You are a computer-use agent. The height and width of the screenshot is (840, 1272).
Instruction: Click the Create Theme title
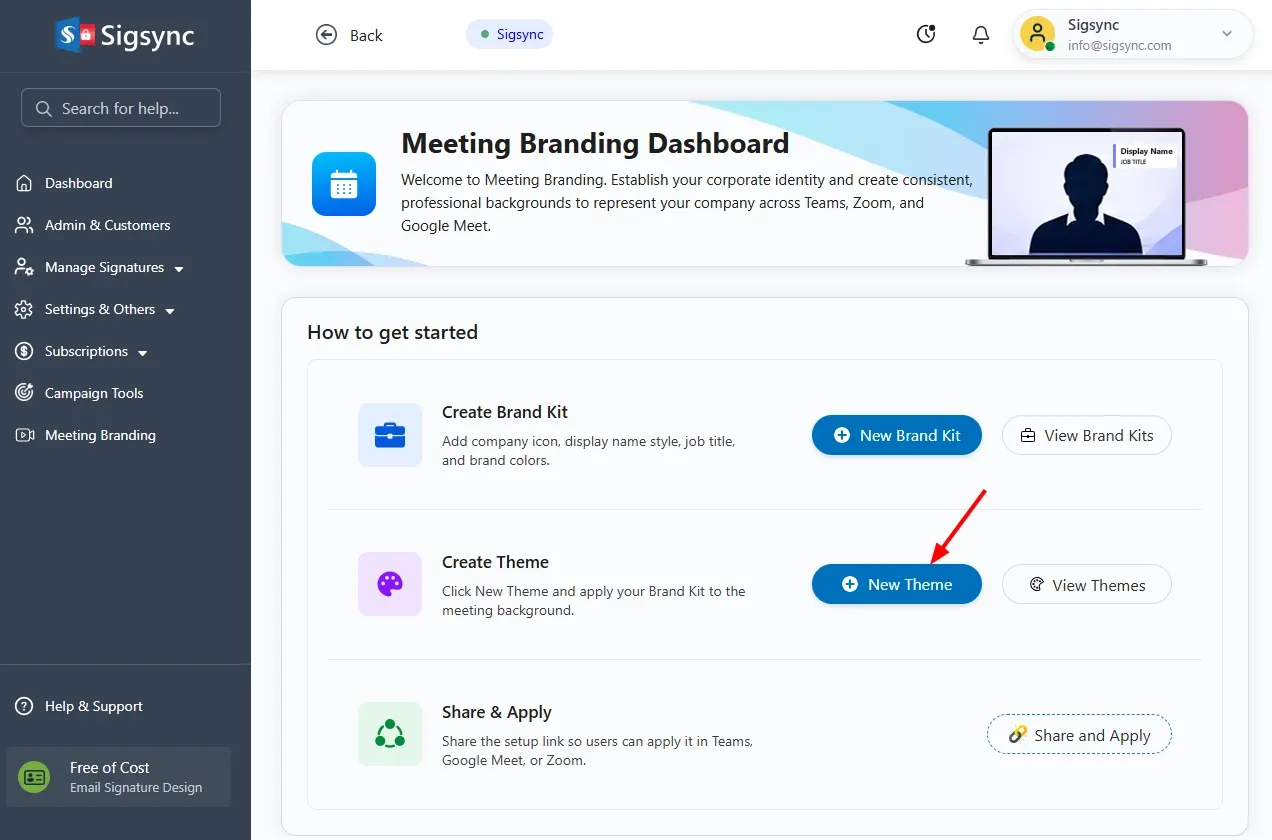(495, 562)
